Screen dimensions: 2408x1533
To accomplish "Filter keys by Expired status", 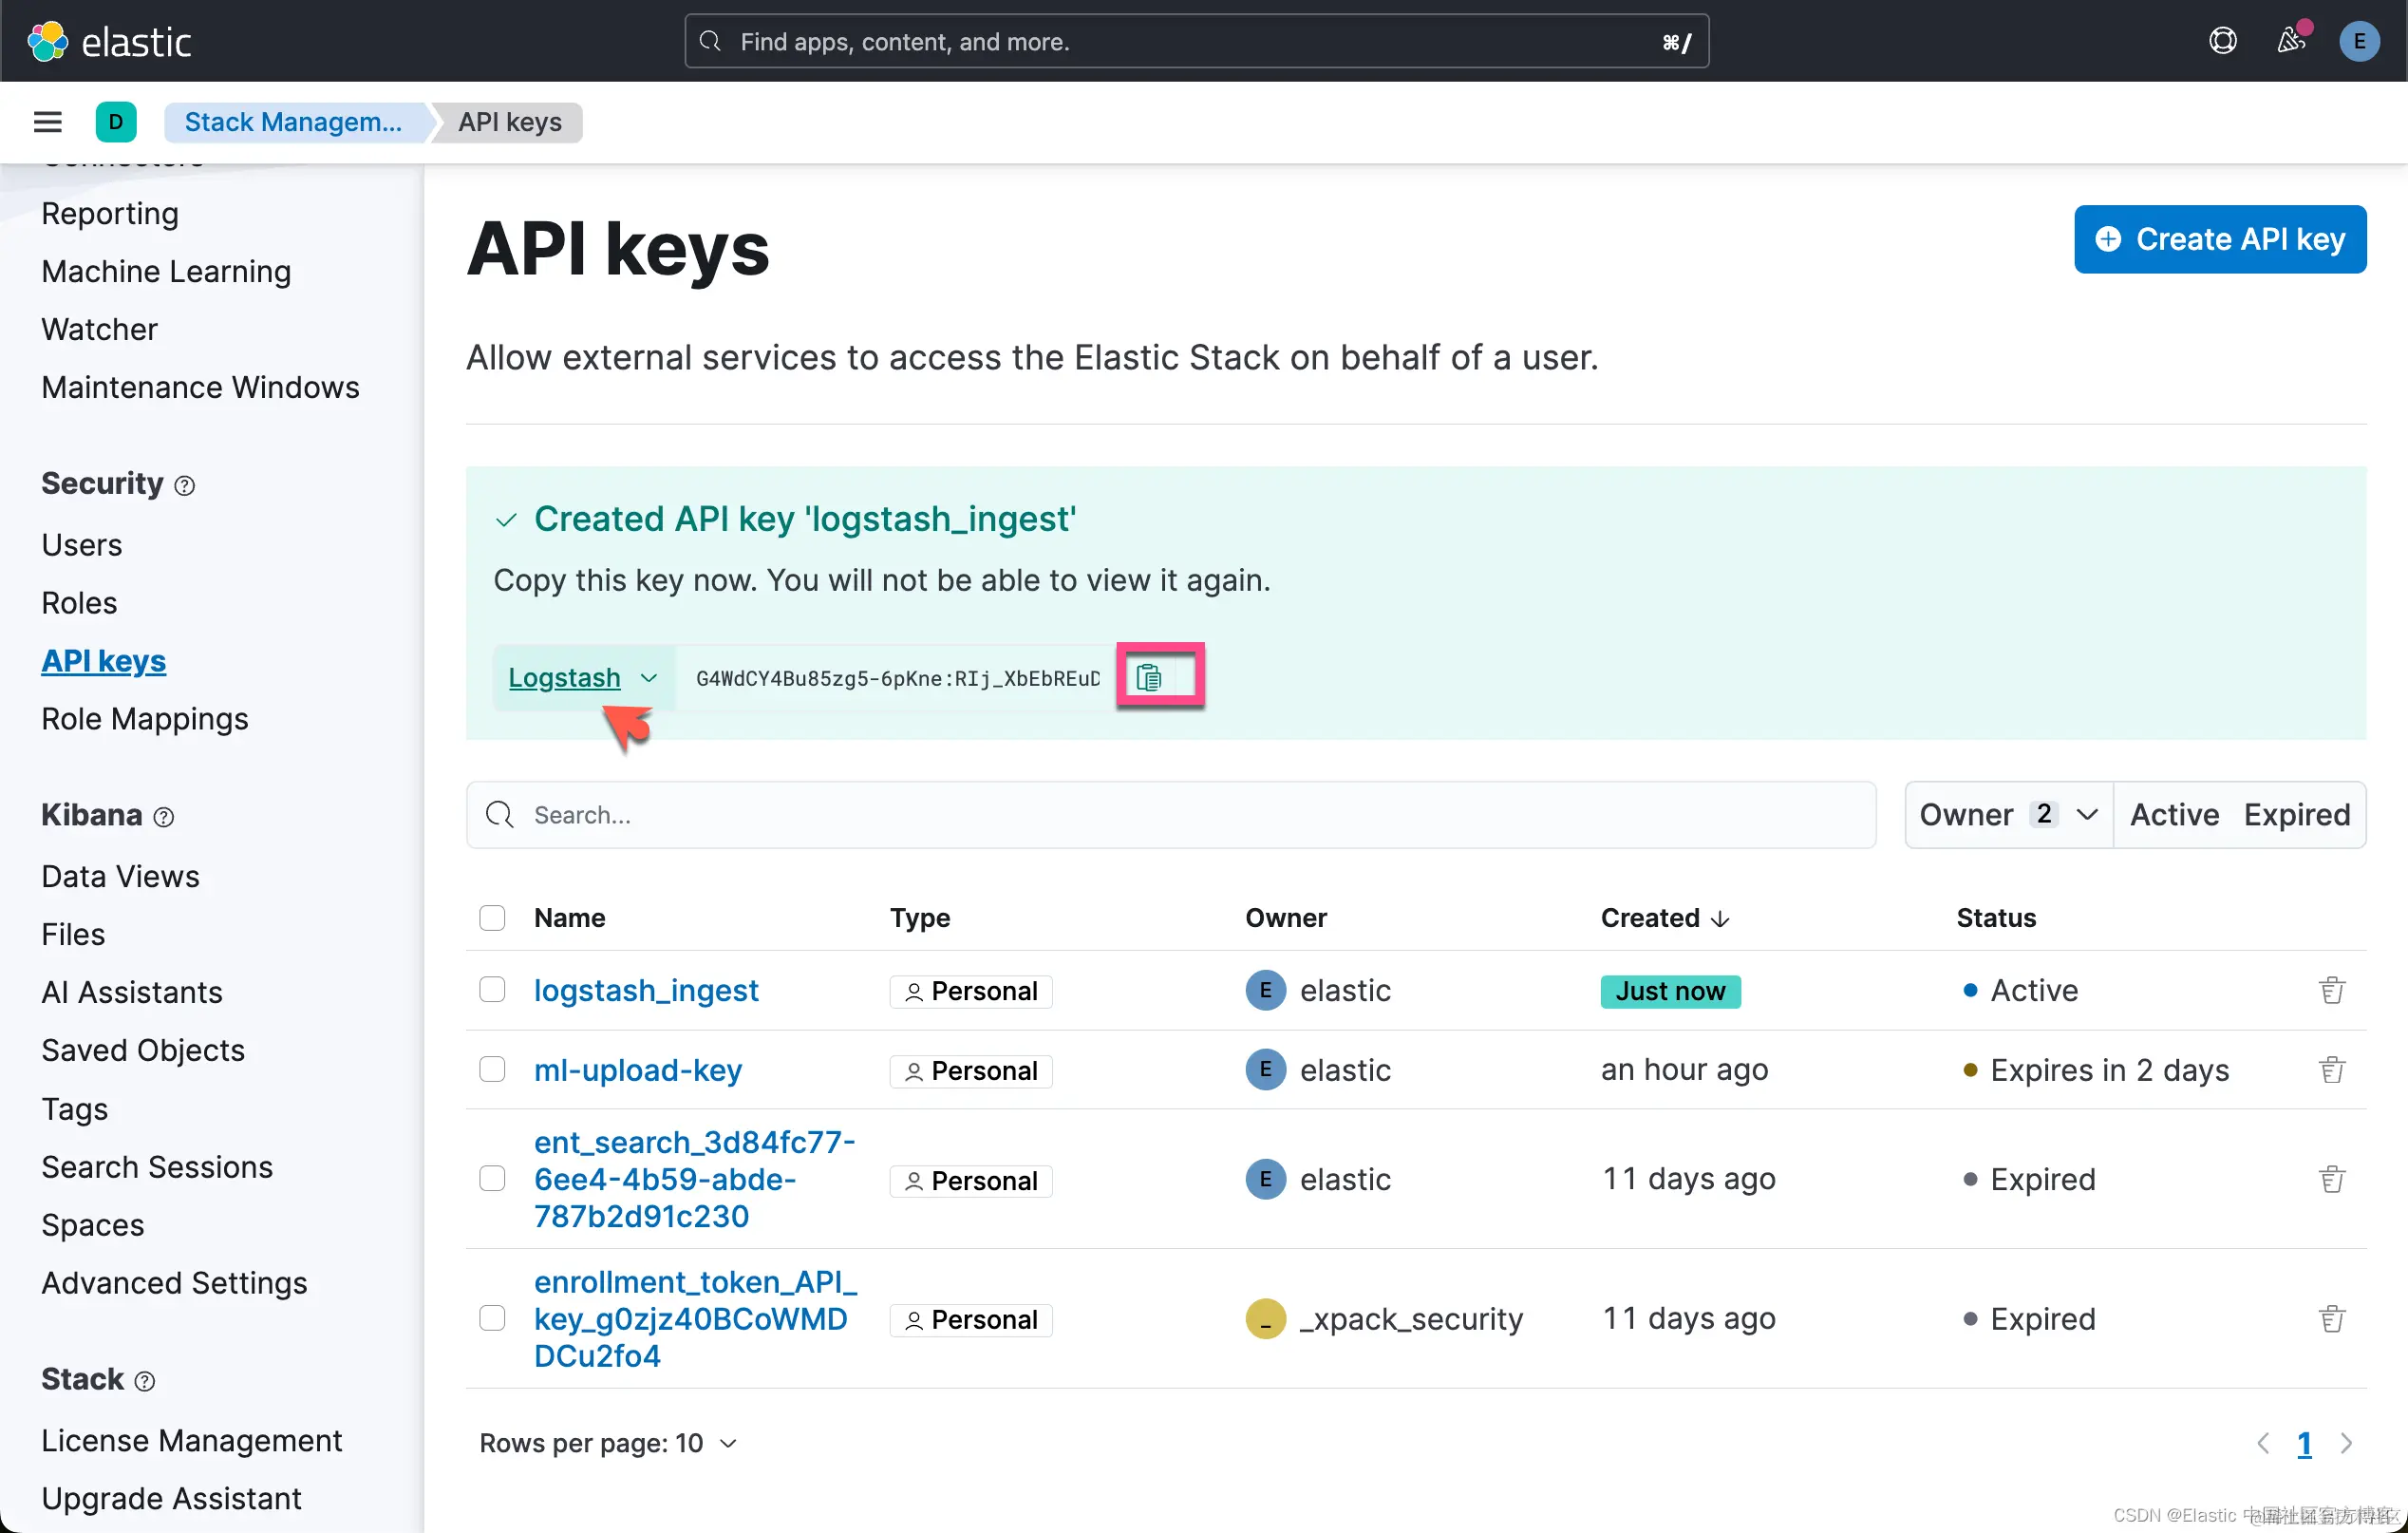I will coord(2296,815).
